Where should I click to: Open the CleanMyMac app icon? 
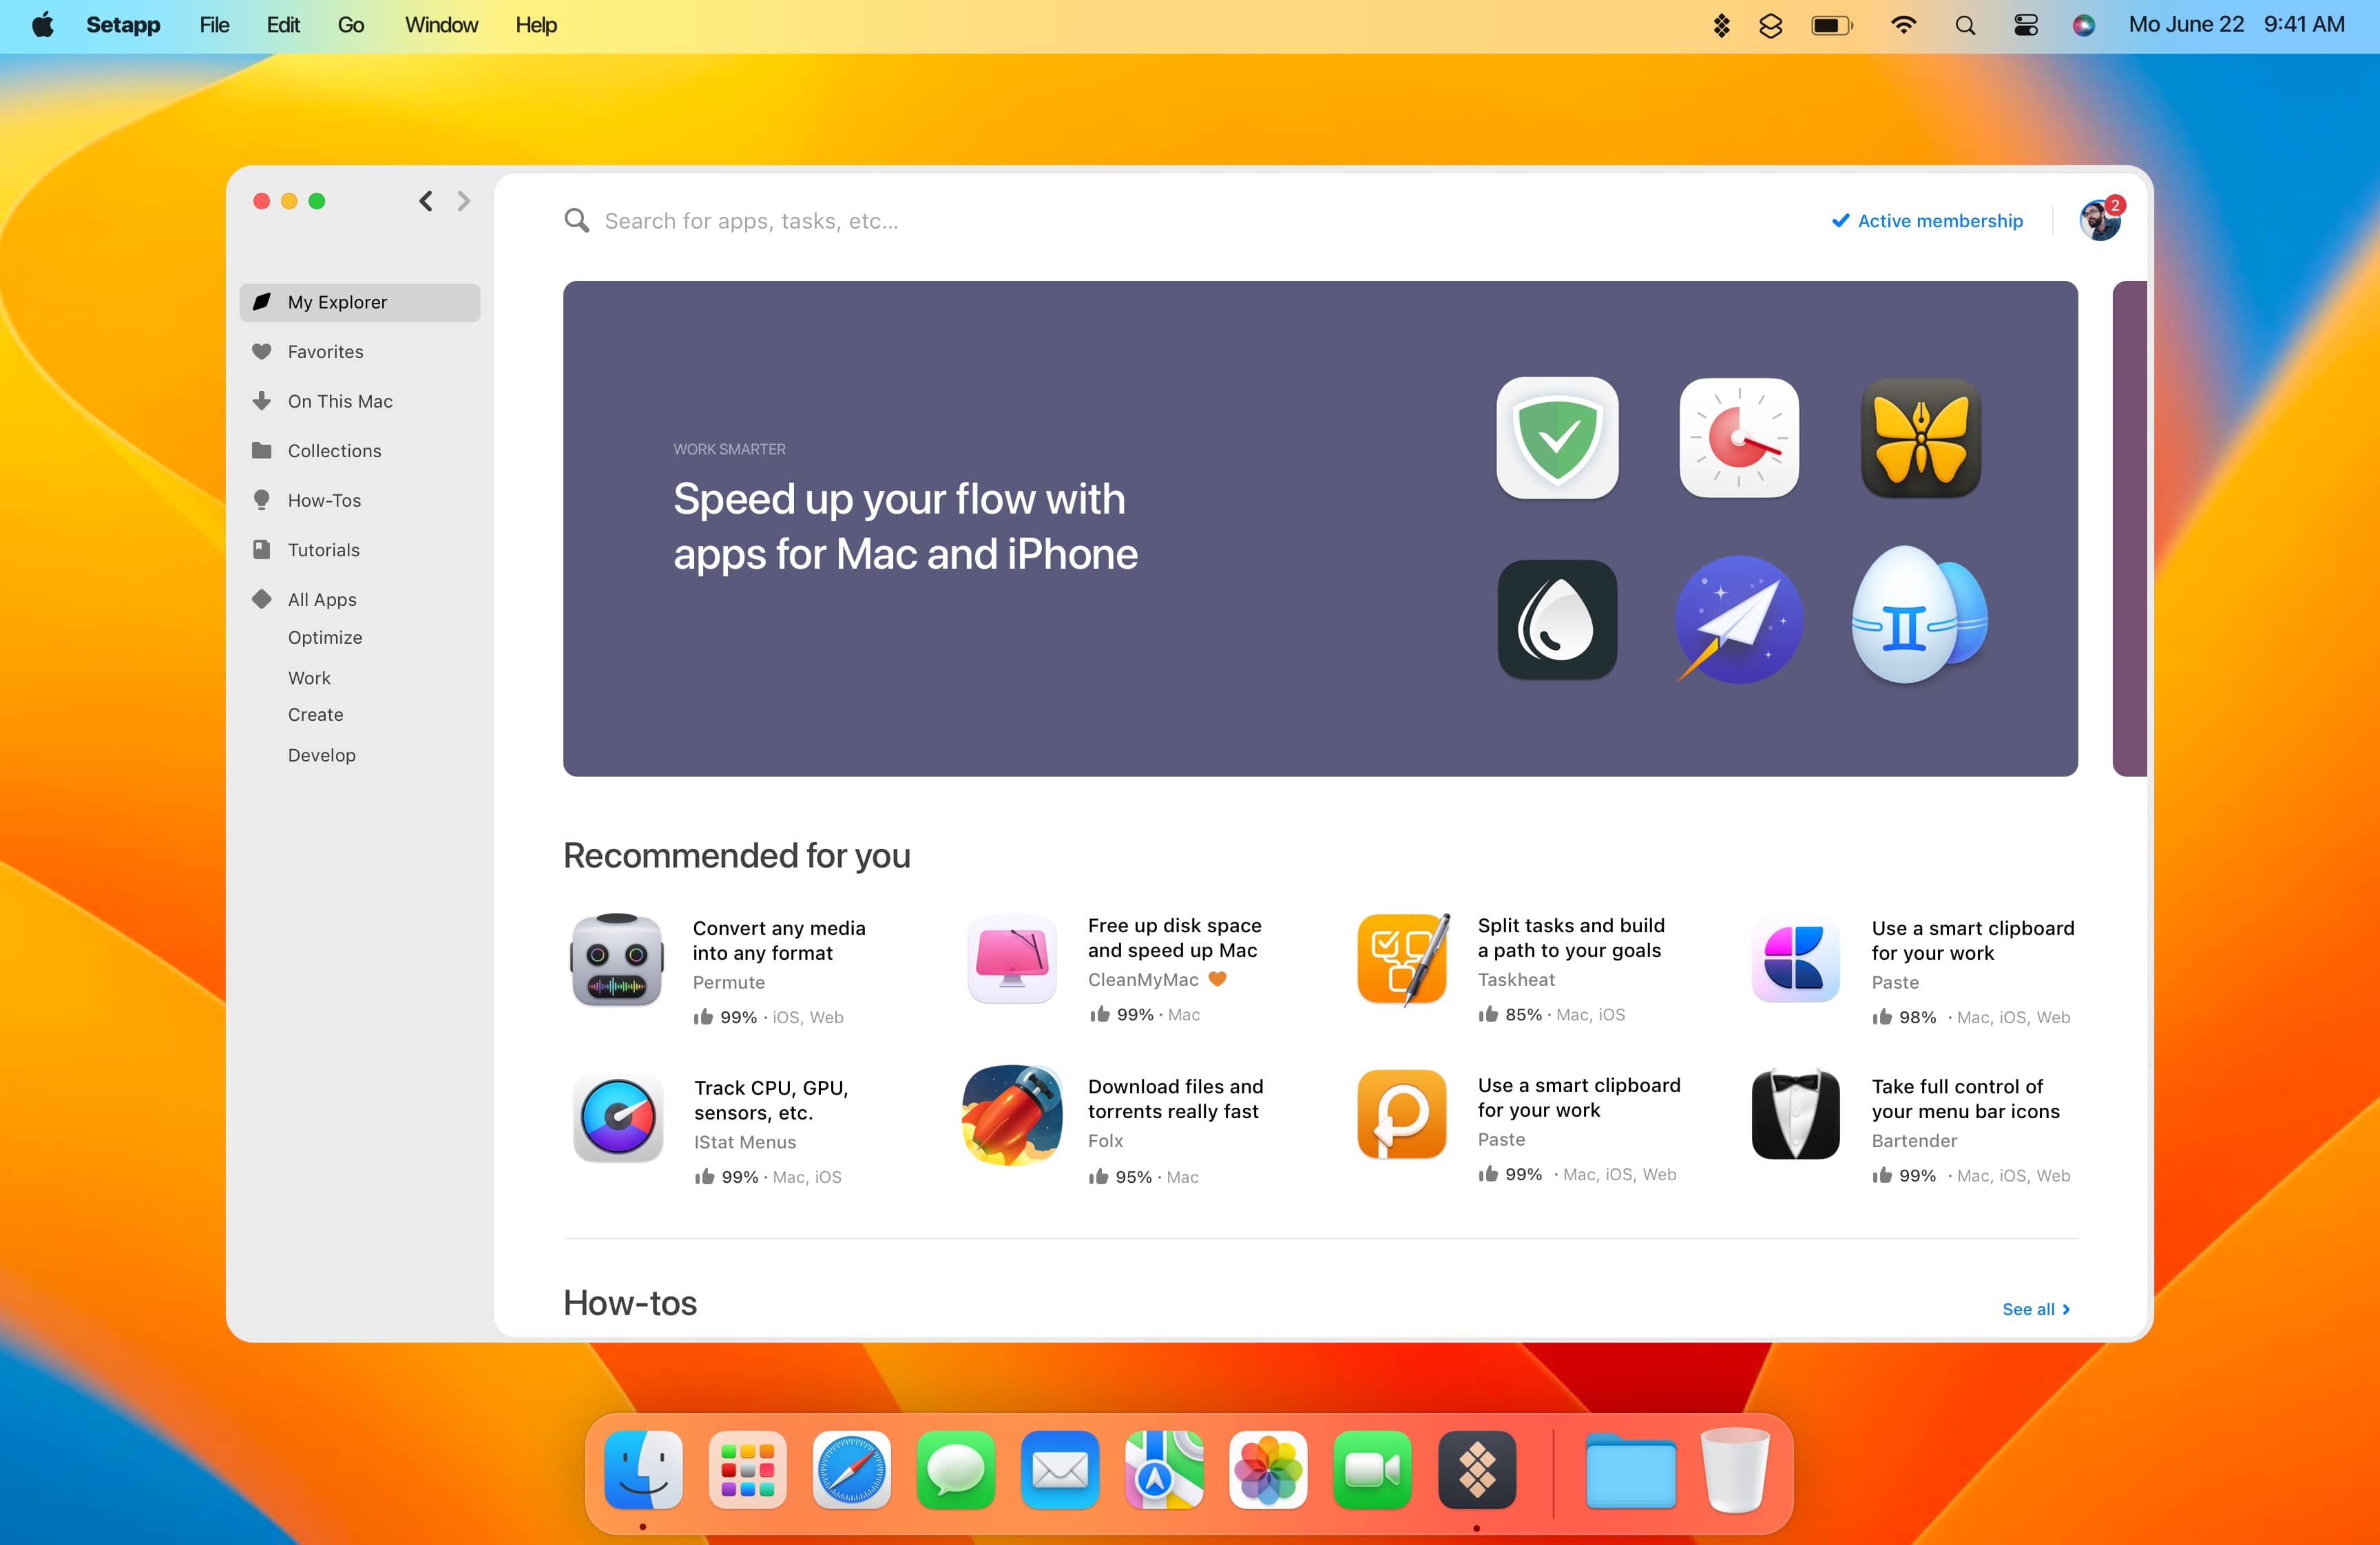(x=1012, y=959)
